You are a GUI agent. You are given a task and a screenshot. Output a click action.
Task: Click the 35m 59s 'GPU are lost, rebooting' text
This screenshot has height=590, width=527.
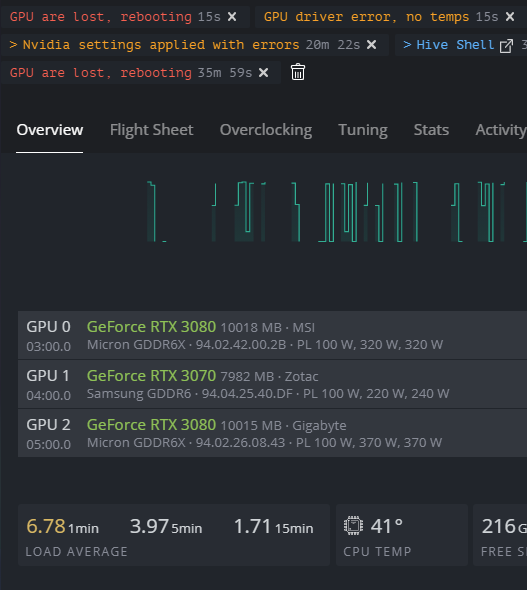101,73
